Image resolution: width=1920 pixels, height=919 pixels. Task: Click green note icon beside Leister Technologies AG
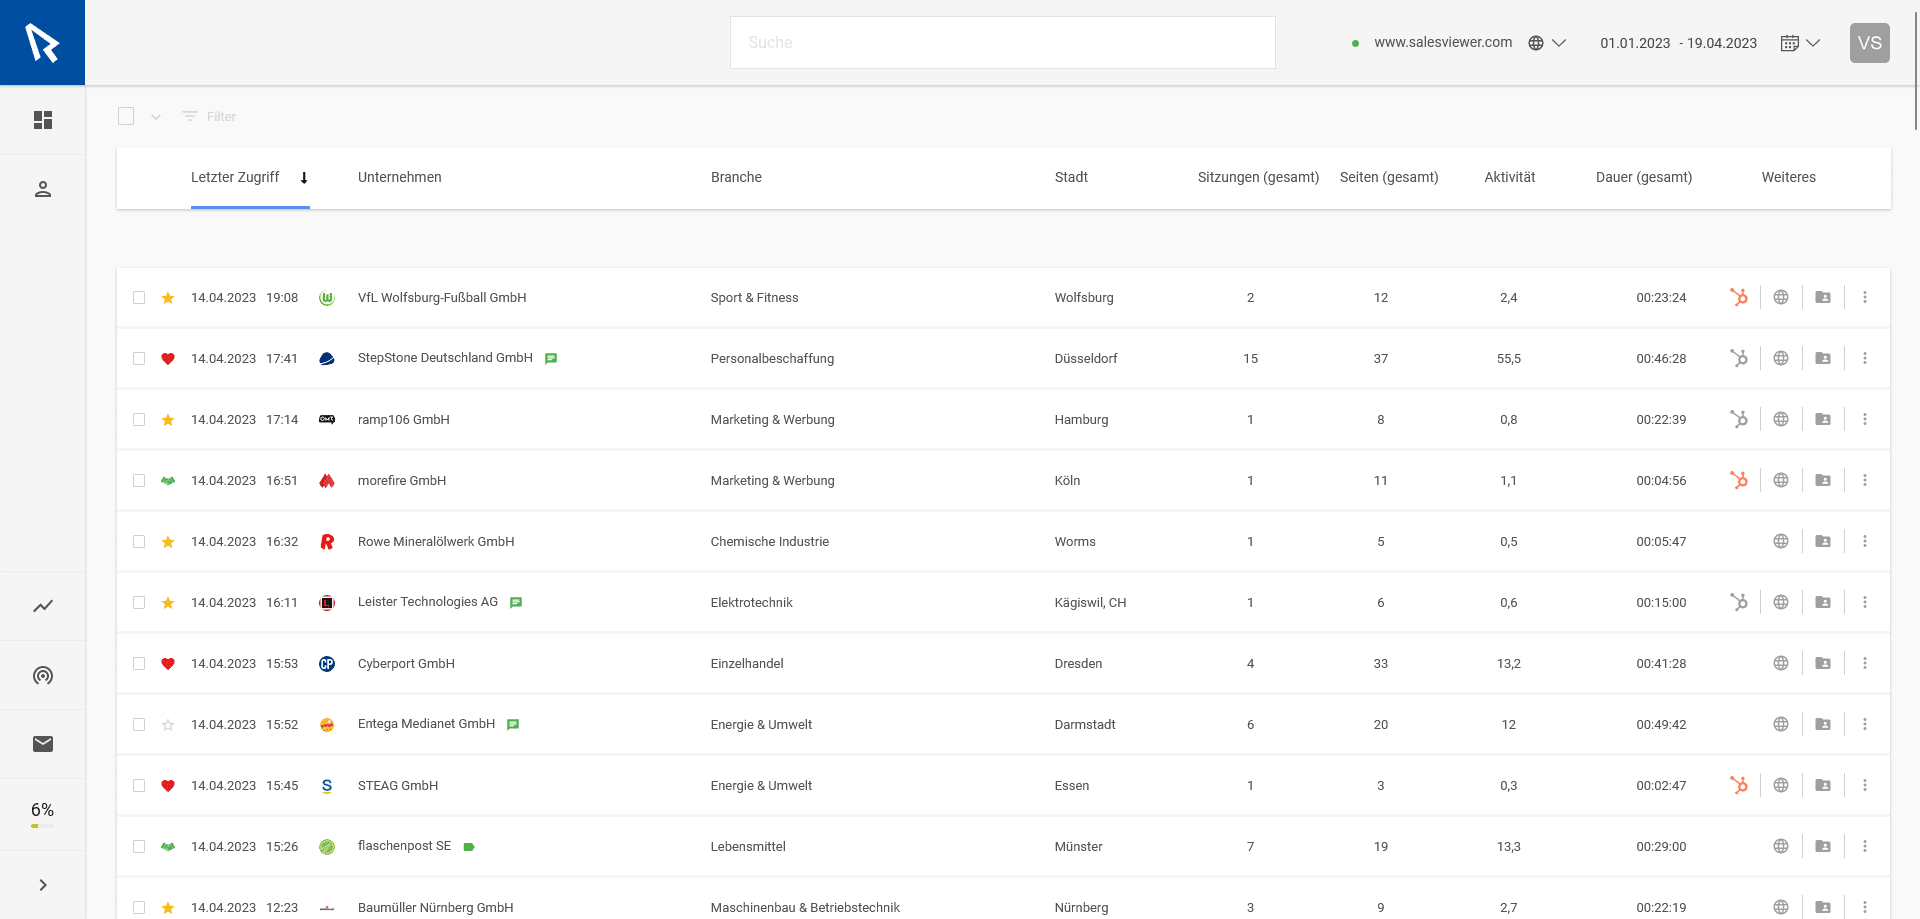click(x=516, y=602)
